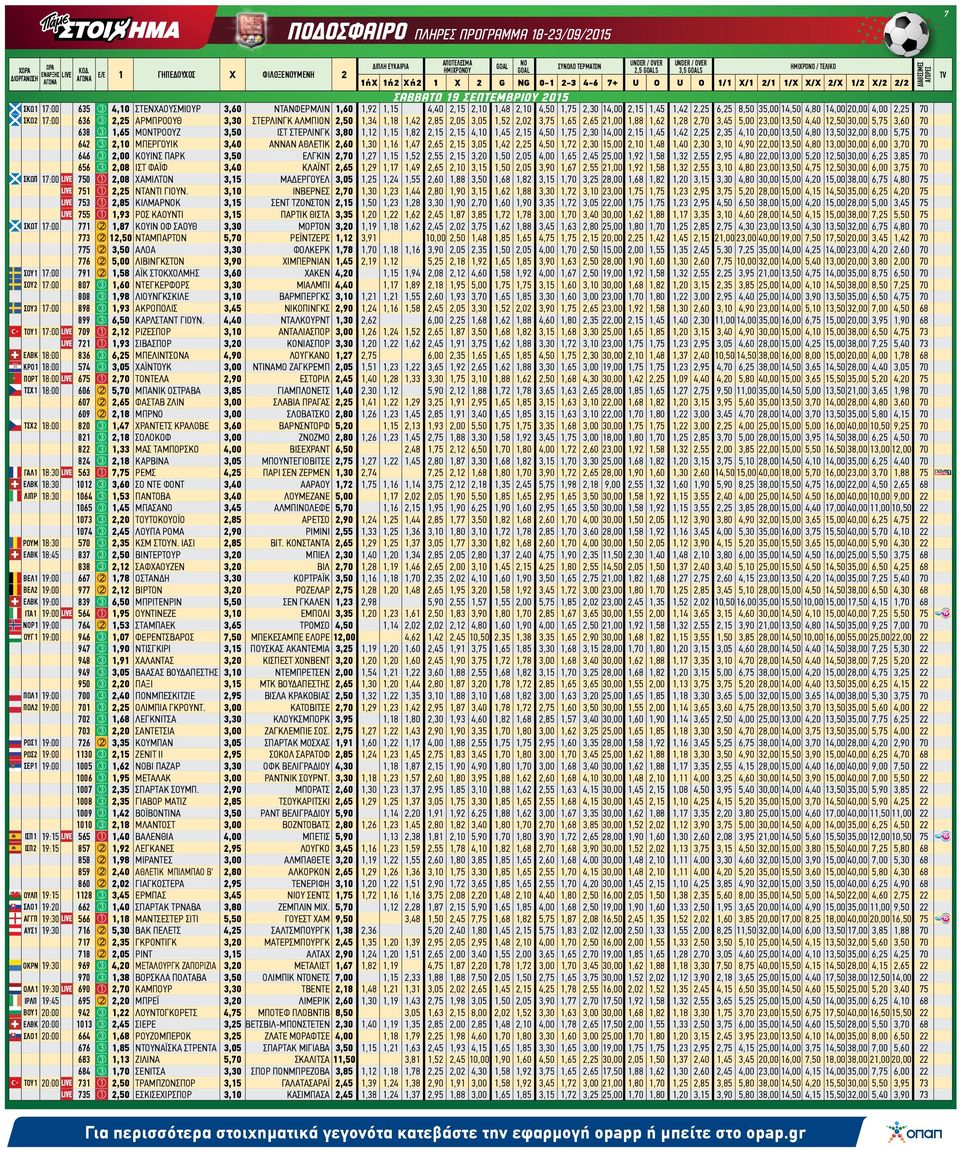Click the Croatian flag beside ΚΡΟ1
This screenshot has width=960, height=1150.
pyautogui.click(x=15, y=367)
